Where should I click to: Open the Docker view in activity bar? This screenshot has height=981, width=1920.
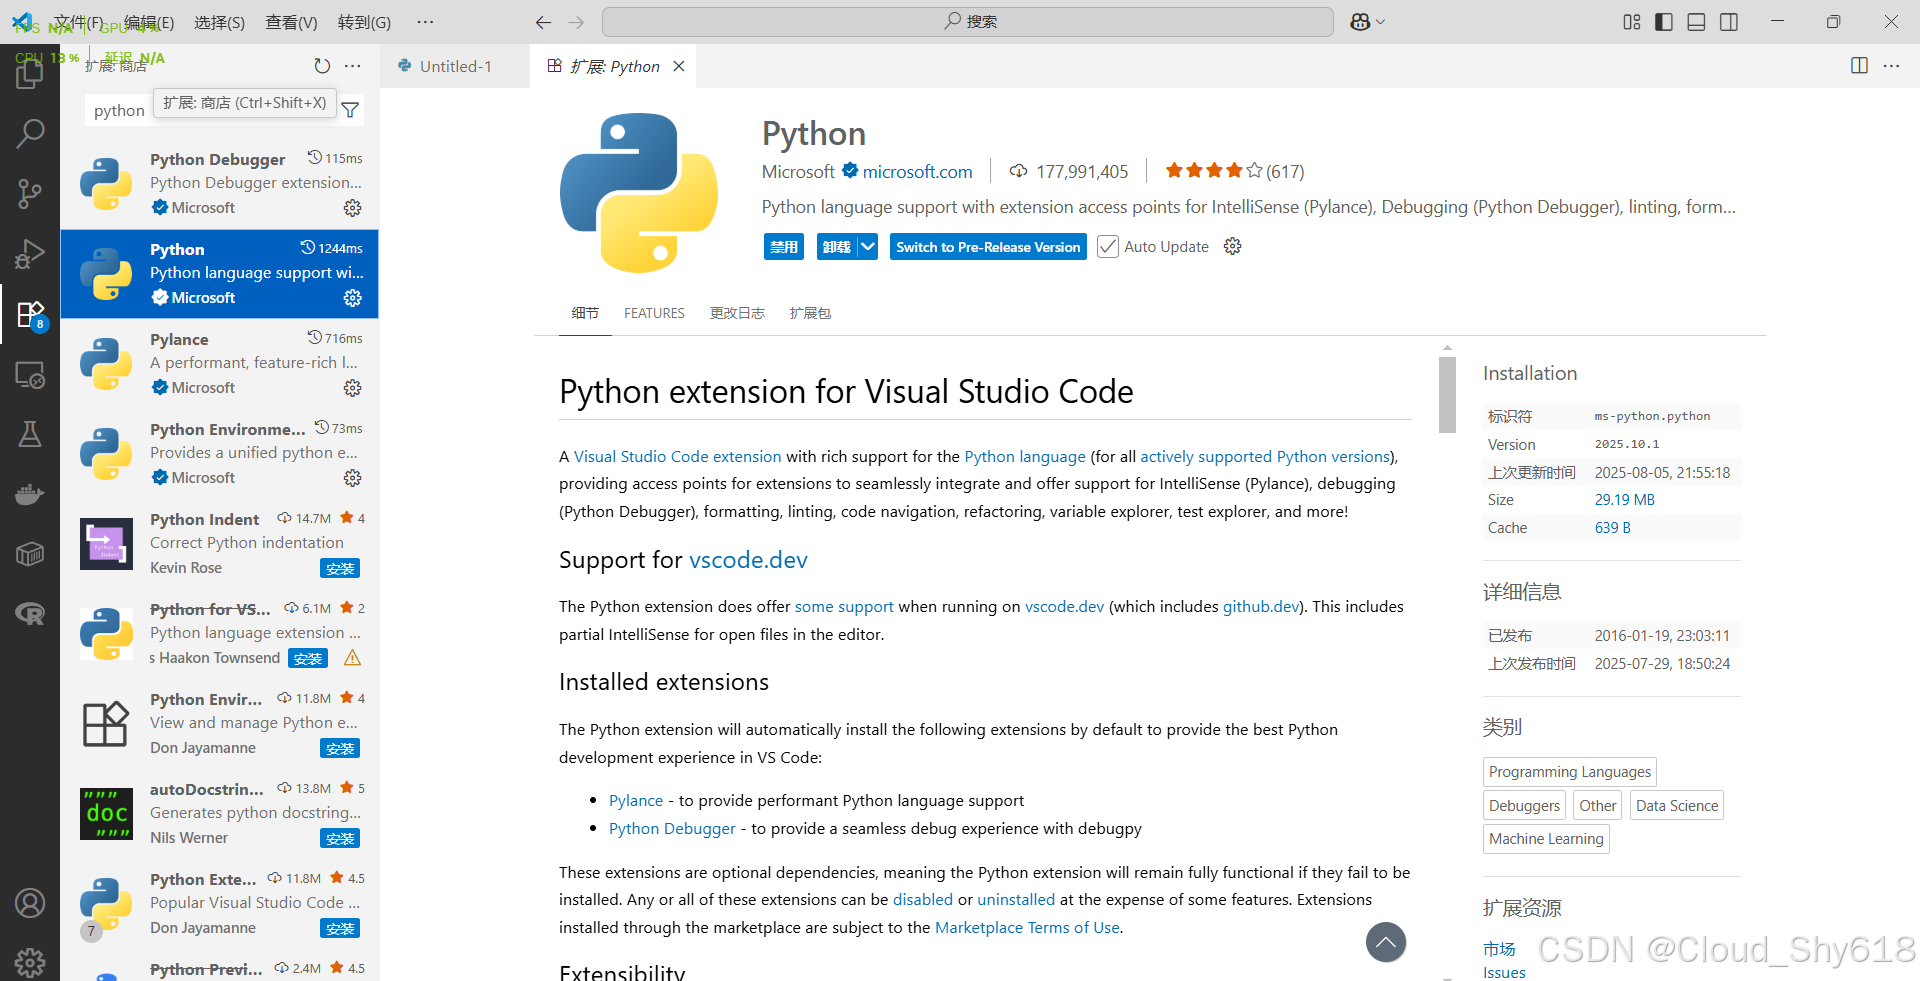[x=30, y=493]
